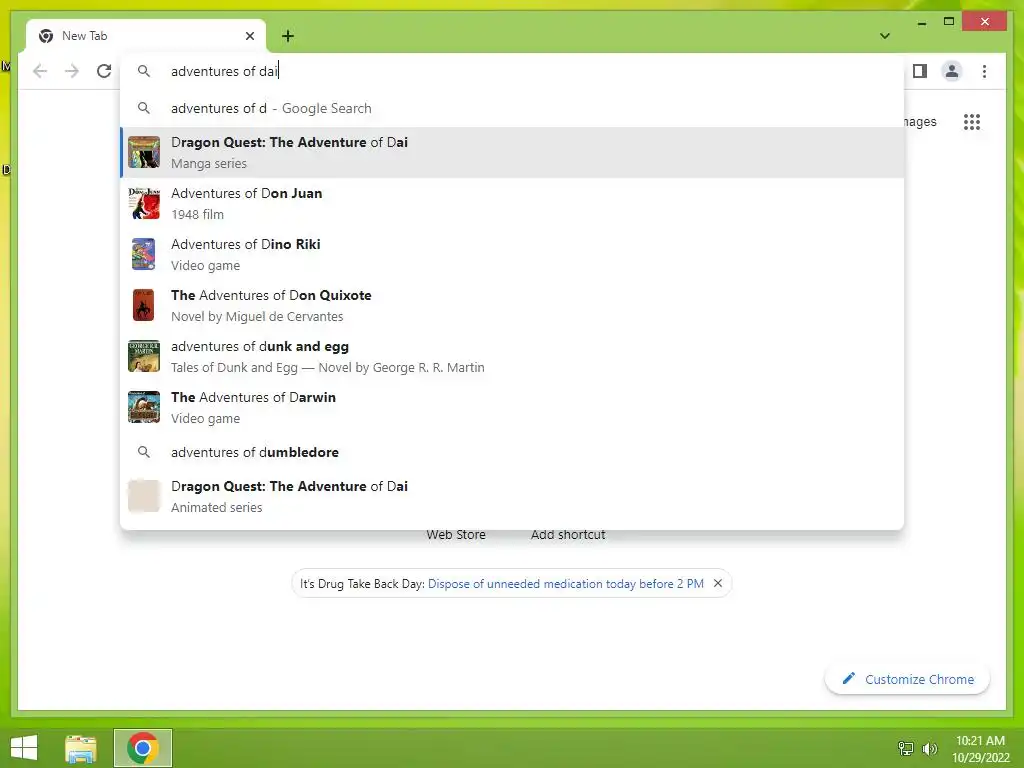Click the Customize Chrome button
Screen dimensions: 1024x768
[908, 679]
